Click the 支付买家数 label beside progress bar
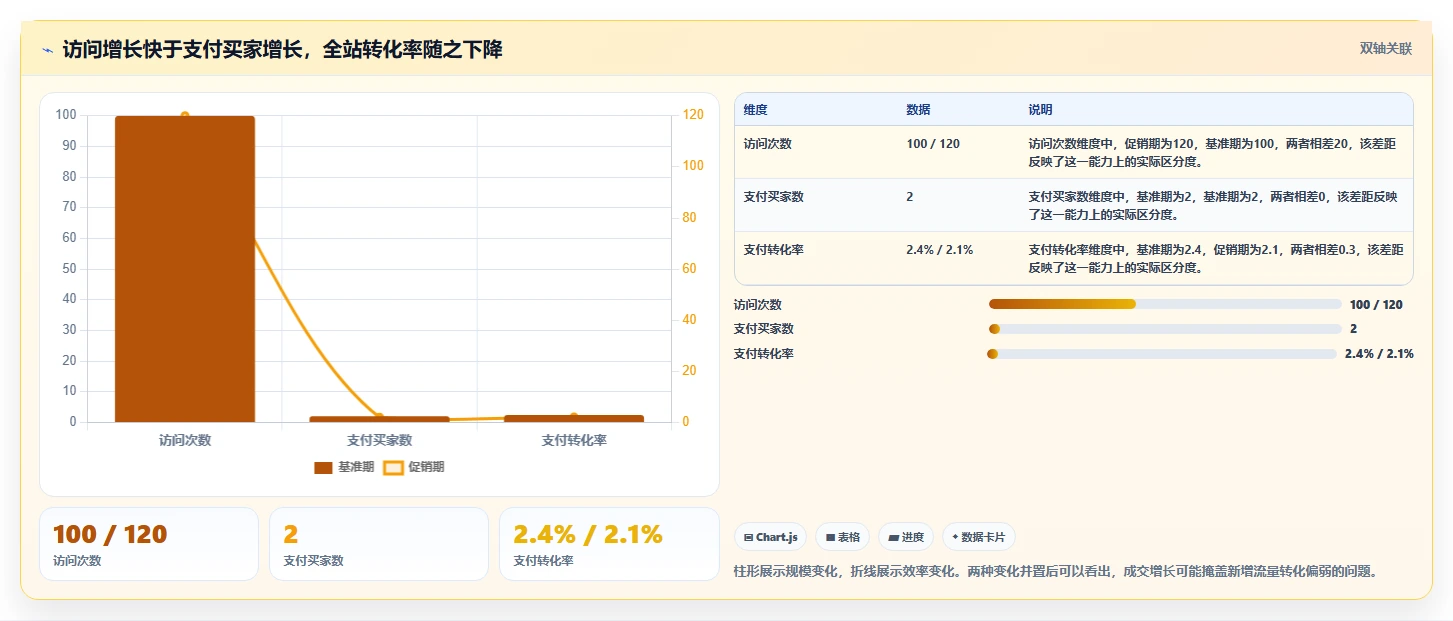The width and height of the screenshot is (1453, 621). (764, 329)
